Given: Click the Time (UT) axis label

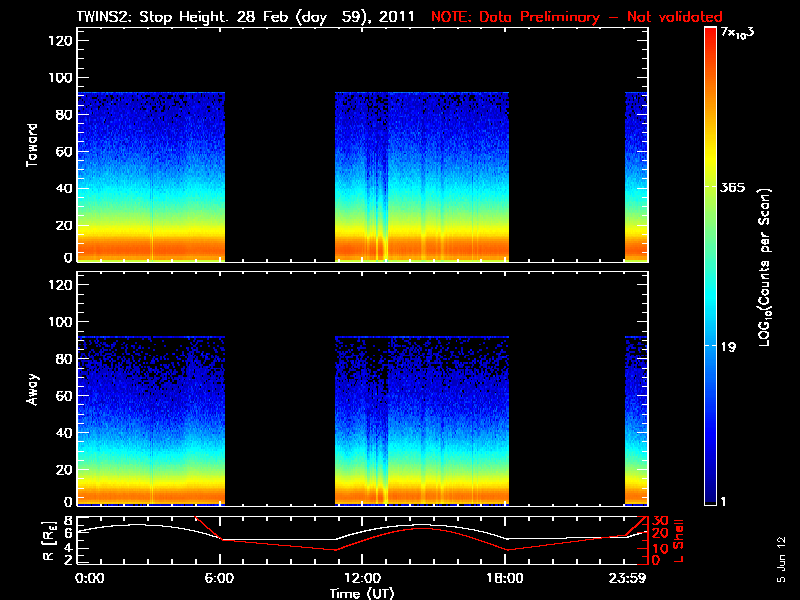Looking at the screenshot, I should (x=362, y=593).
